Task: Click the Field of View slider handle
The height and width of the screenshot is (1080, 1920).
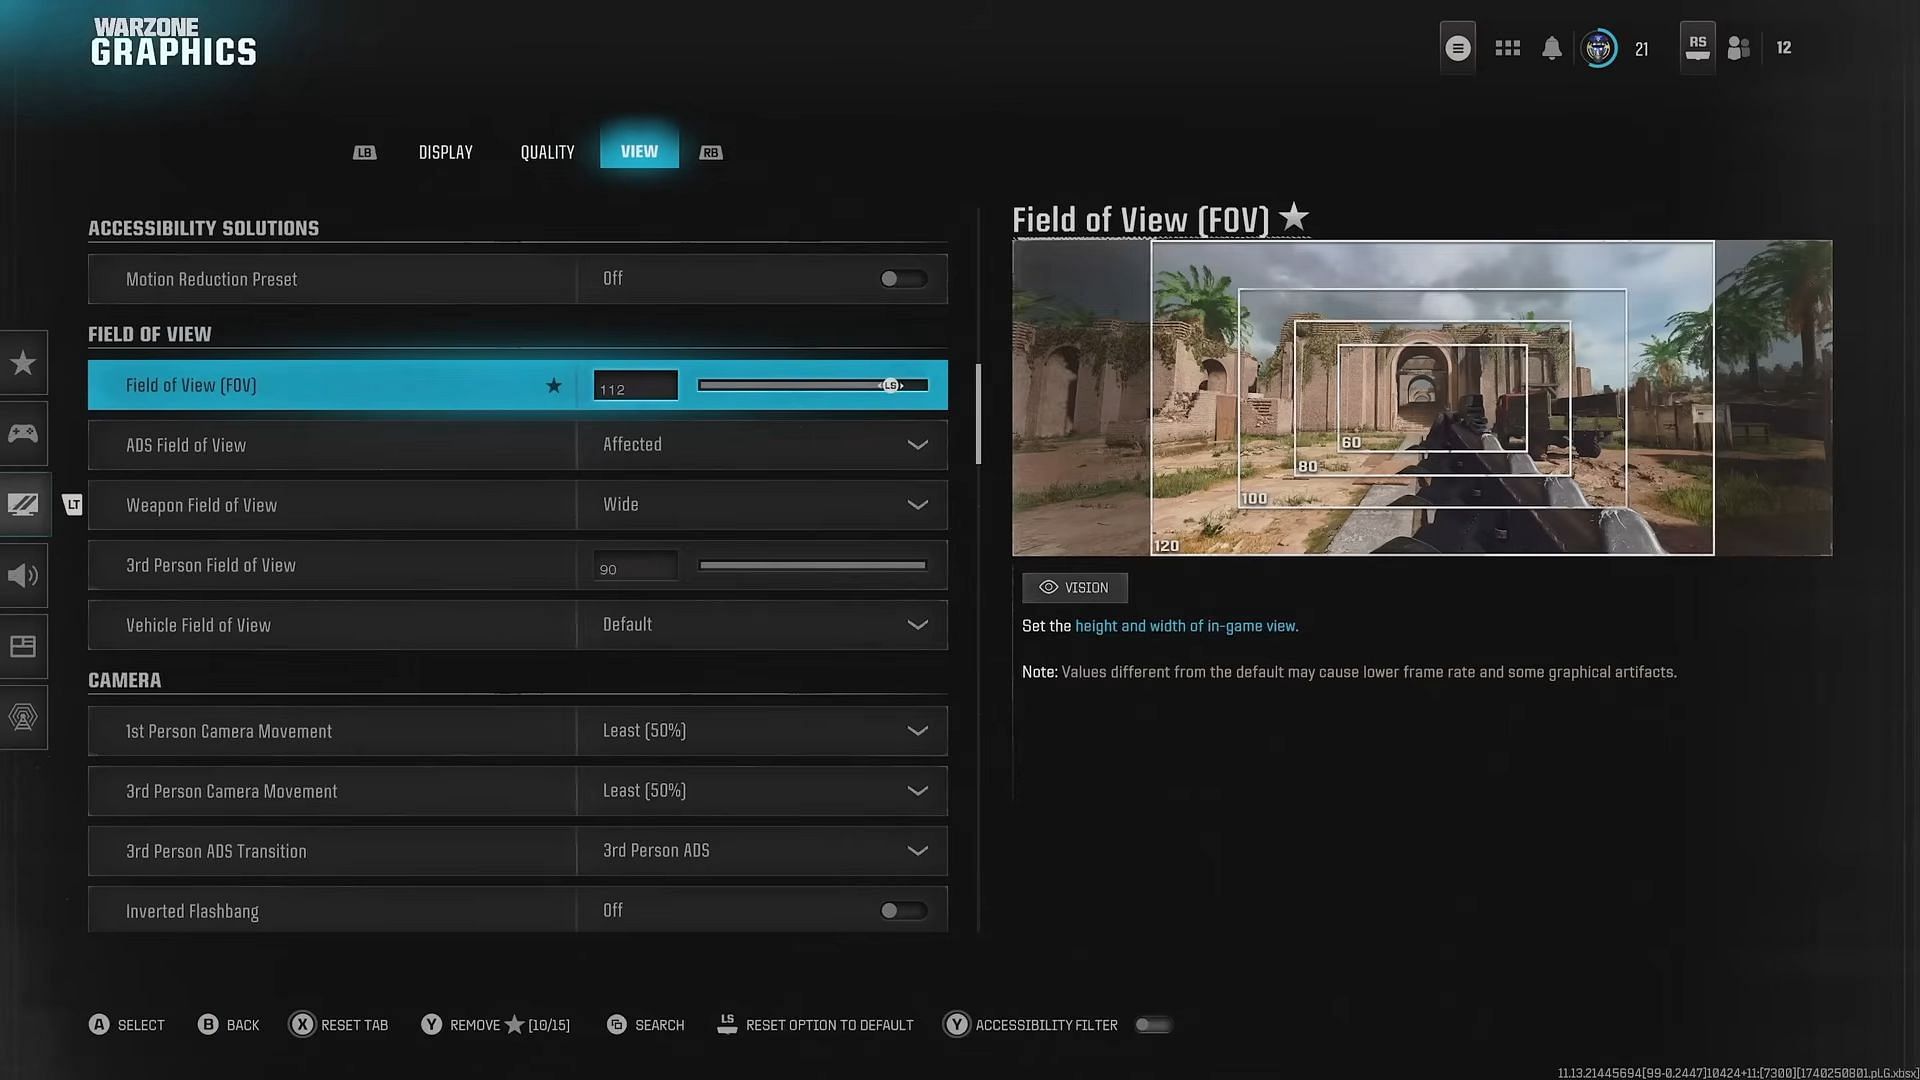Action: pos(890,385)
